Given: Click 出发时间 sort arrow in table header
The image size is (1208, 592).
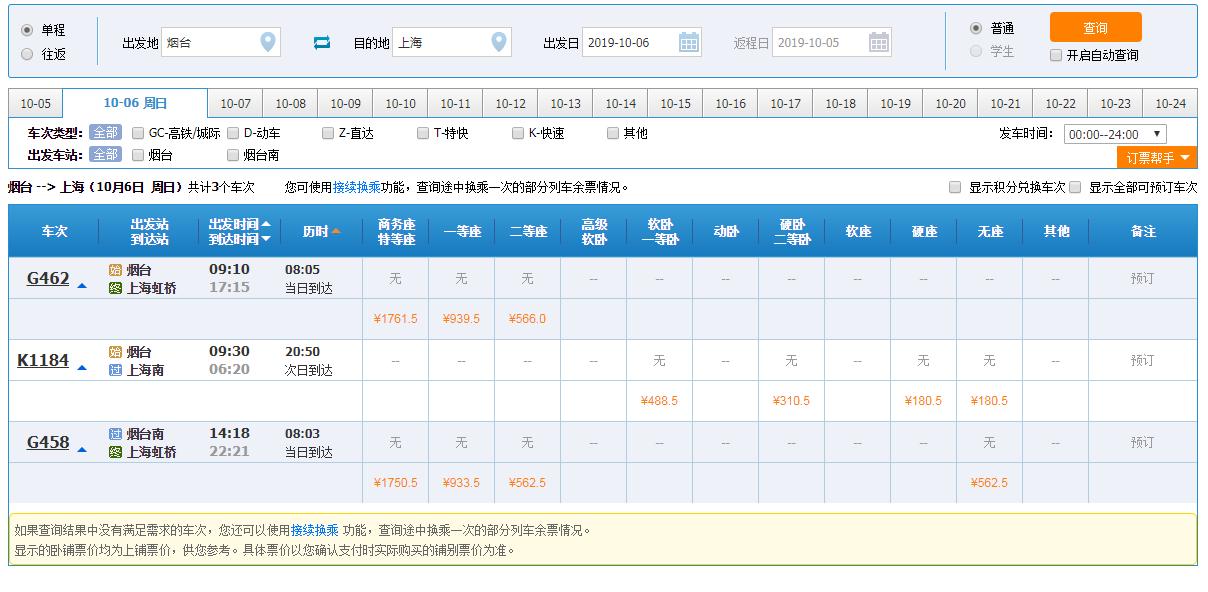Looking at the screenshot, I should (266, 224).
